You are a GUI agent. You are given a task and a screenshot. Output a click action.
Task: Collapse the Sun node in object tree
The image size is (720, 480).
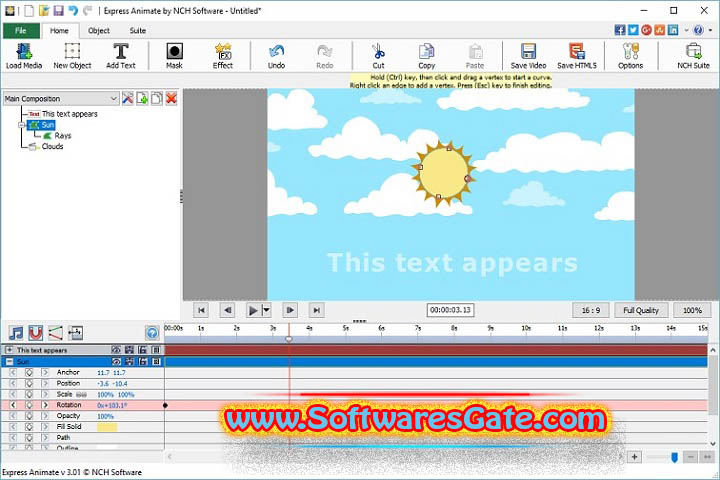[21, 125]
